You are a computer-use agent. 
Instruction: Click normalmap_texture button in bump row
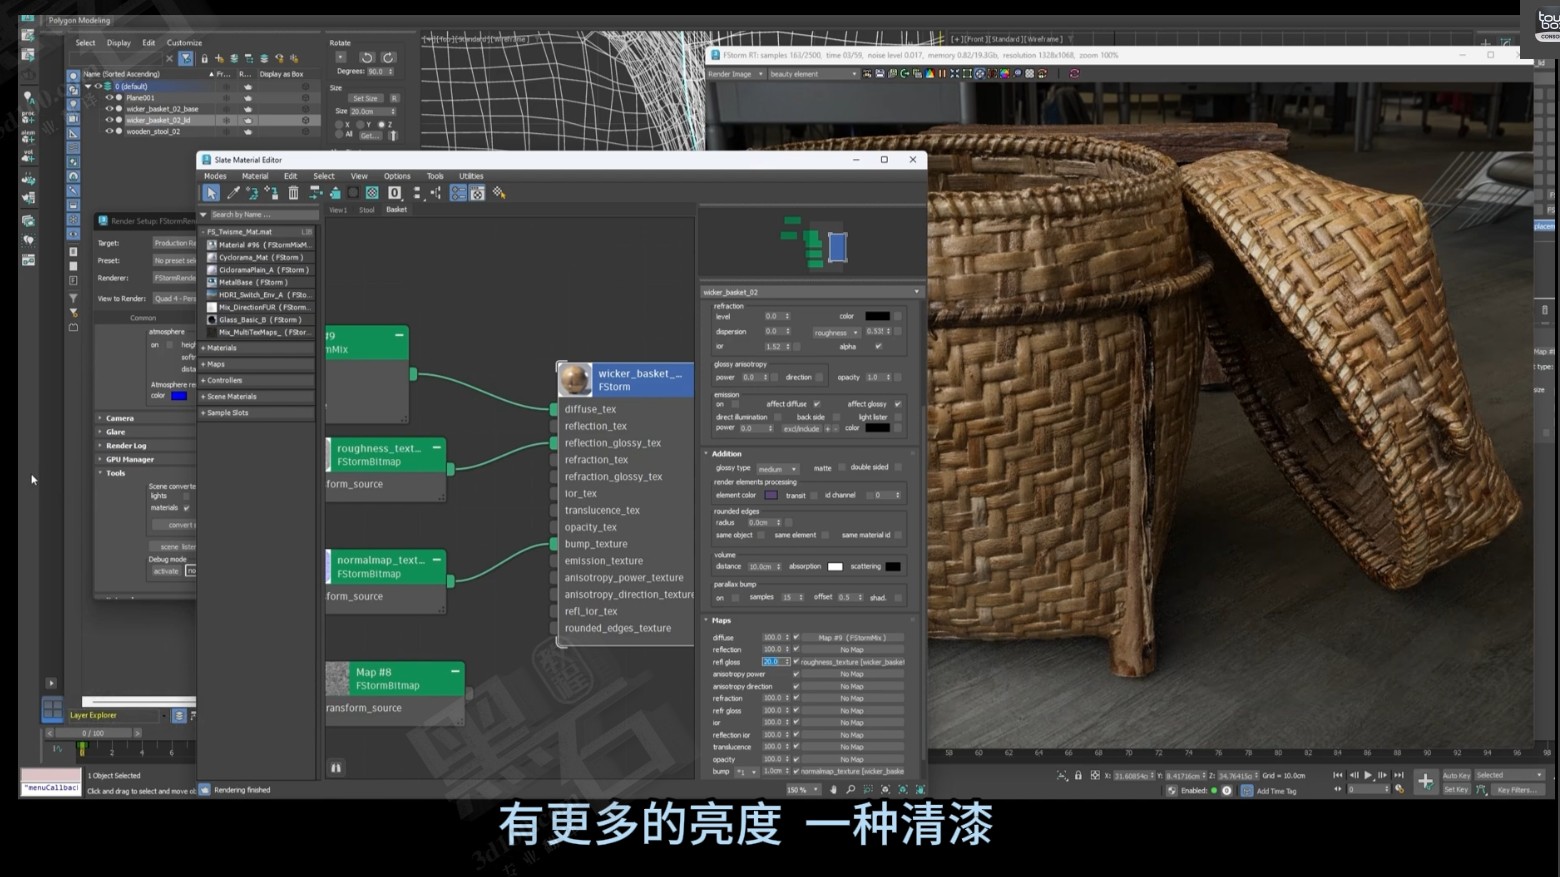tap(852, 771)
